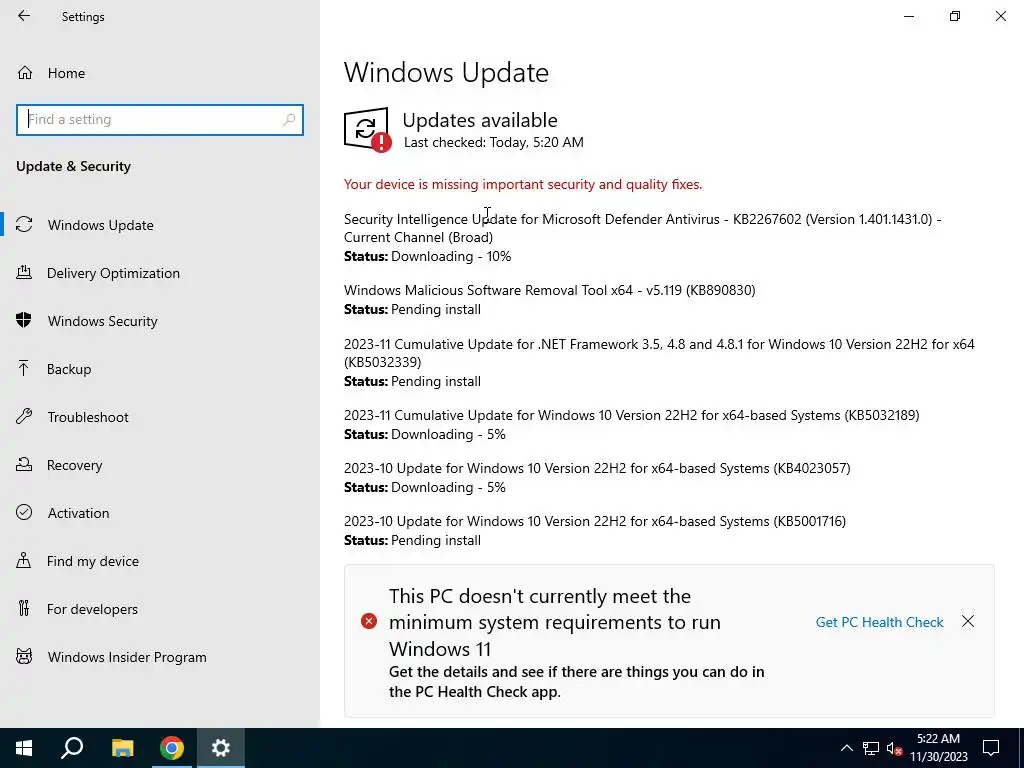Click the KB2267602 Defender update entry
This screenshot has height=768, width=1024.
point(643,228)
